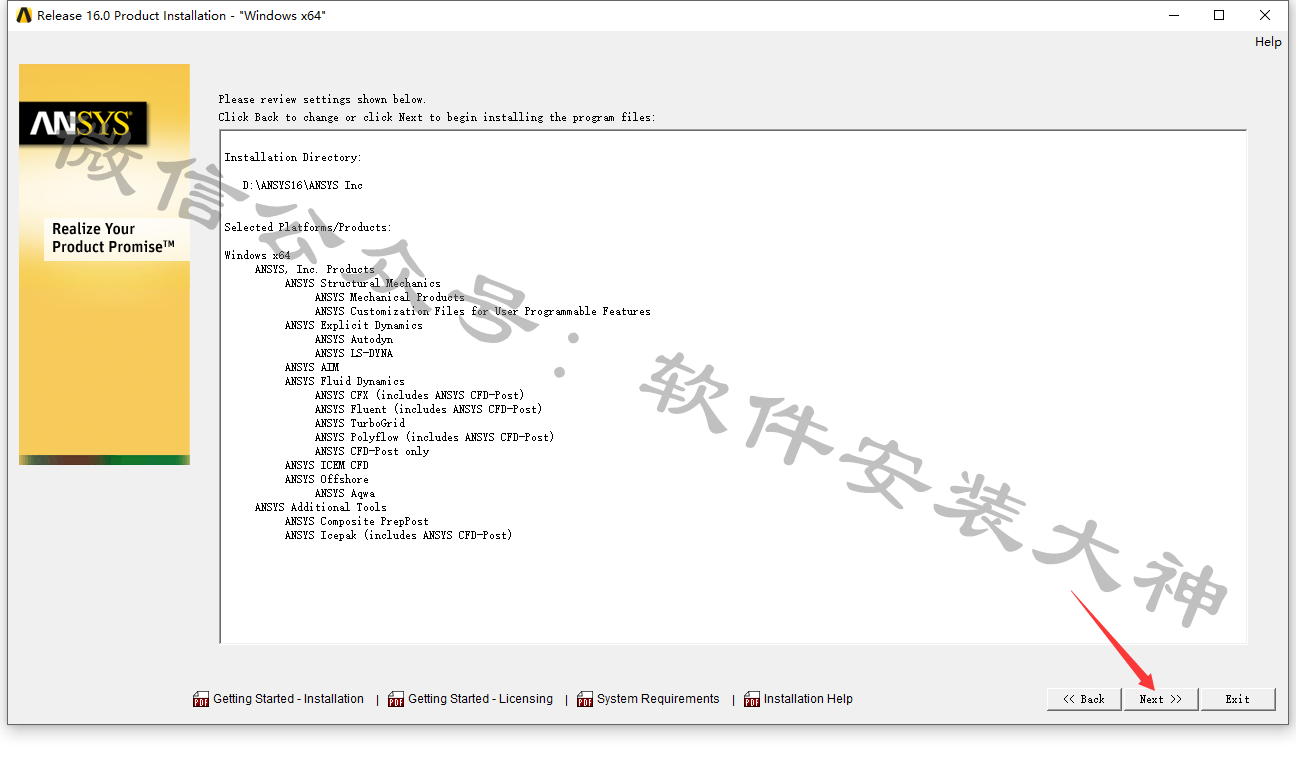
Task: Click the 'ANSYS ICEM CFD' line
Action: pos(326,466)
